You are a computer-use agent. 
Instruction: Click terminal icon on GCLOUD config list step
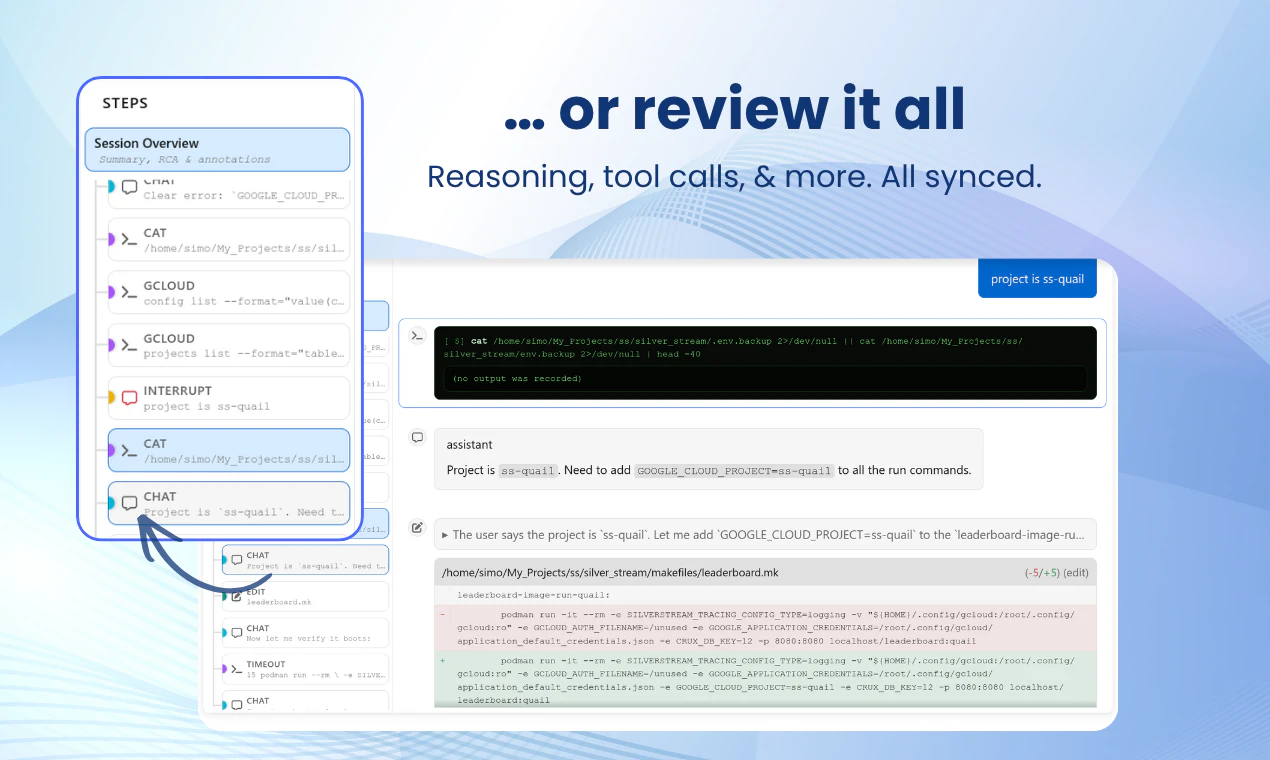point(129,293)
